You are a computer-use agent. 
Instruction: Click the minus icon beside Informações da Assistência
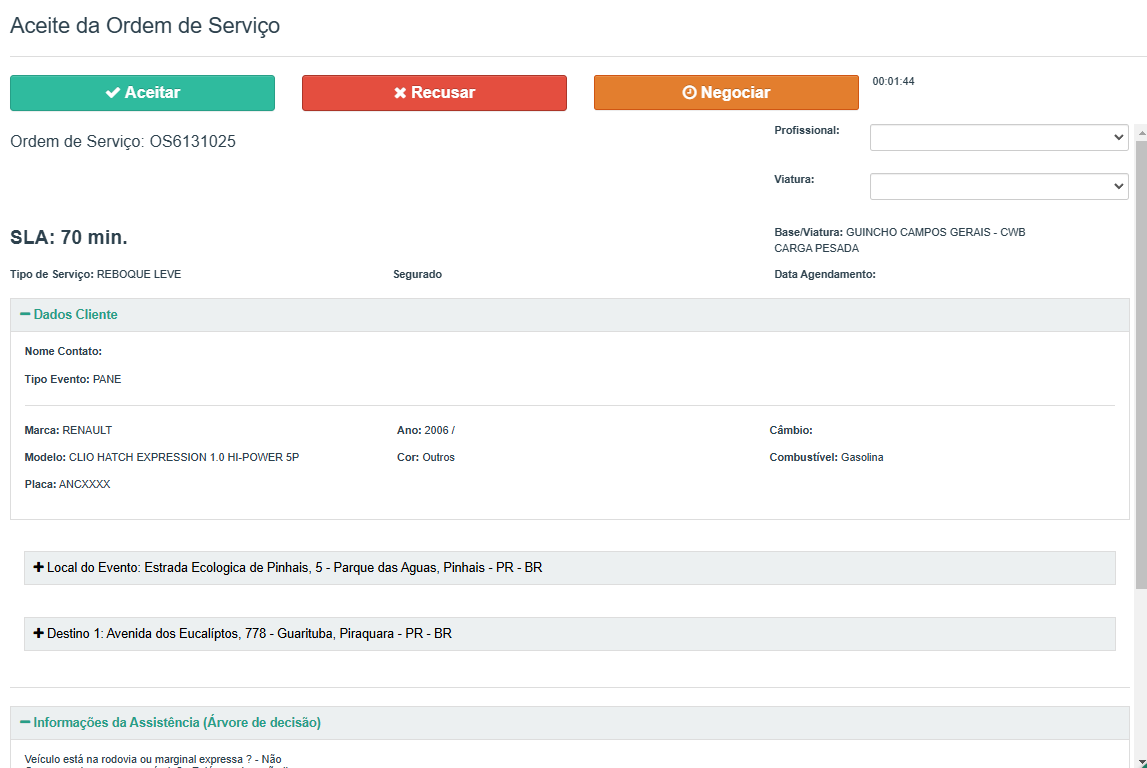pos(25,723)
